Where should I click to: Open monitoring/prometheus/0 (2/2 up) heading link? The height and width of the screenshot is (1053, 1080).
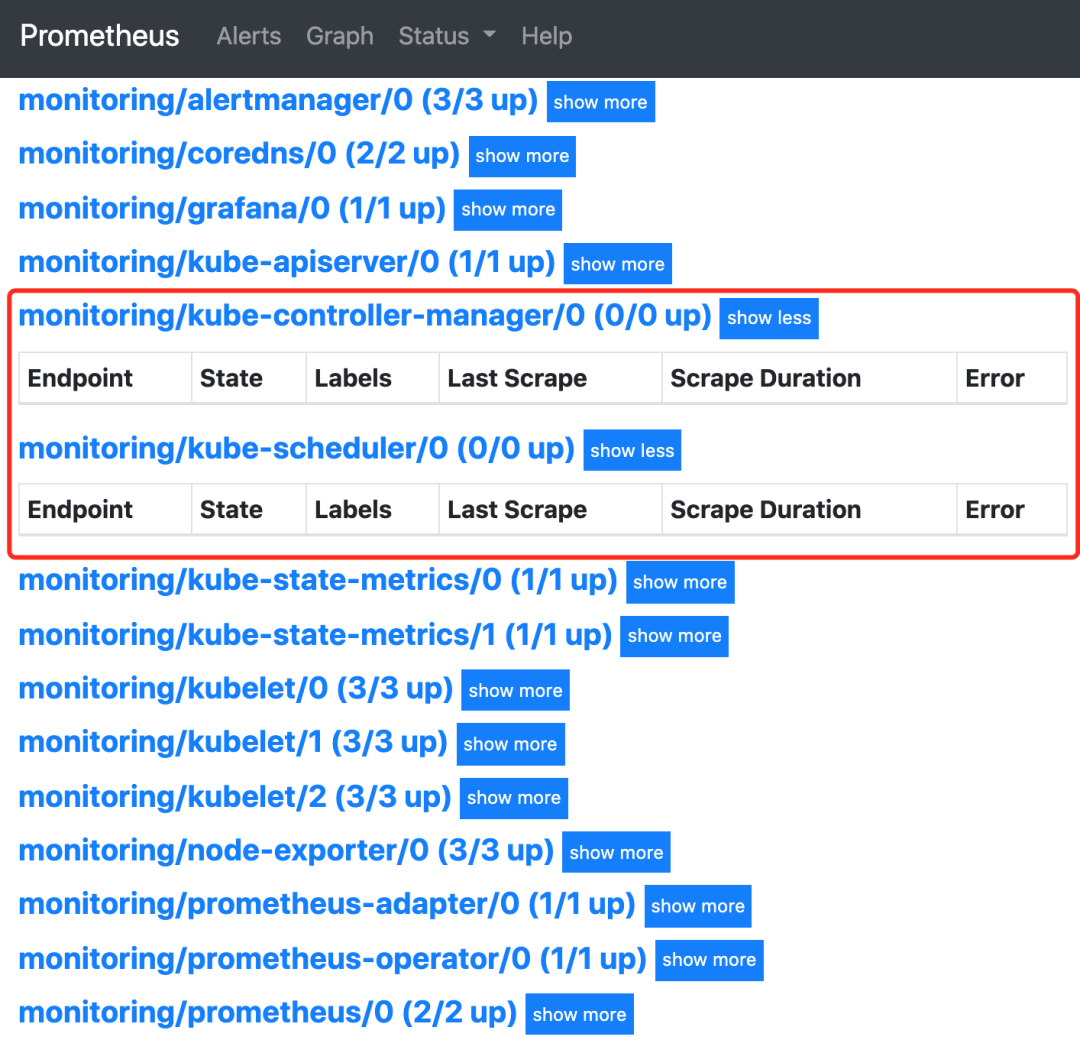pyautogui.click(x=268, y=1012)
